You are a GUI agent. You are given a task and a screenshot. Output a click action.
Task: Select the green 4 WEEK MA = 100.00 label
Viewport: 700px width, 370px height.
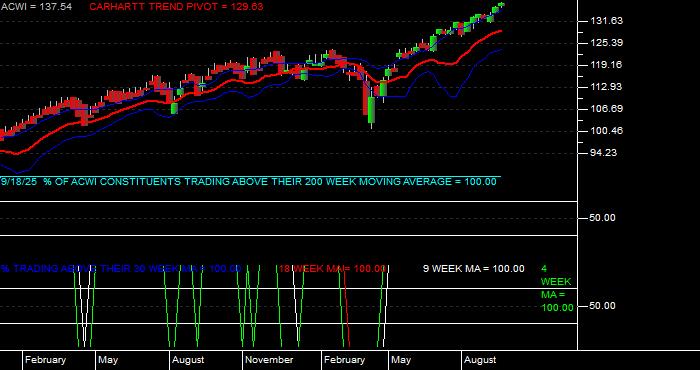pyautogui.click(x=557, y=288)
